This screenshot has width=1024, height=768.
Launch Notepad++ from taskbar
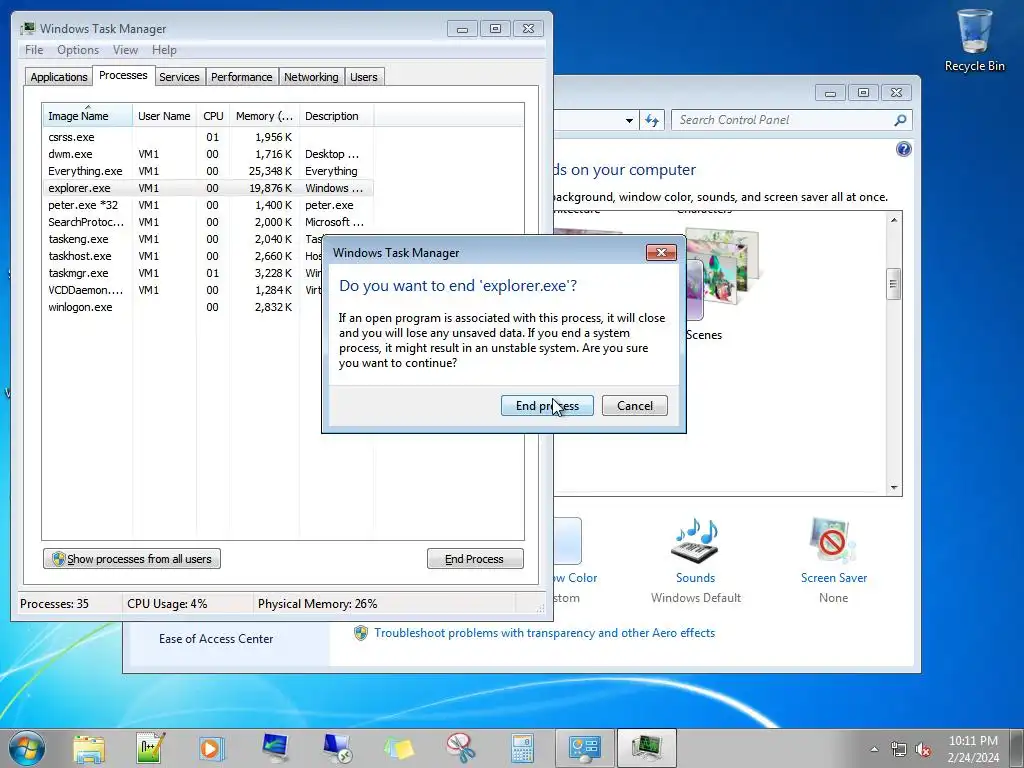[151, 748]
